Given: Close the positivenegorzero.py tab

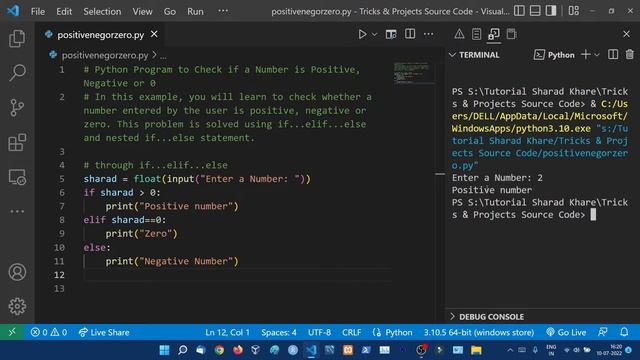Looking at the screenshot, I should coord(154,34).
